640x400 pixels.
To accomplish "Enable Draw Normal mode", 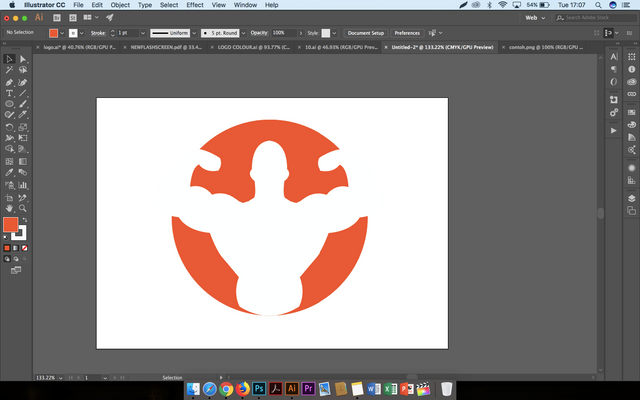I will (7, 259).
